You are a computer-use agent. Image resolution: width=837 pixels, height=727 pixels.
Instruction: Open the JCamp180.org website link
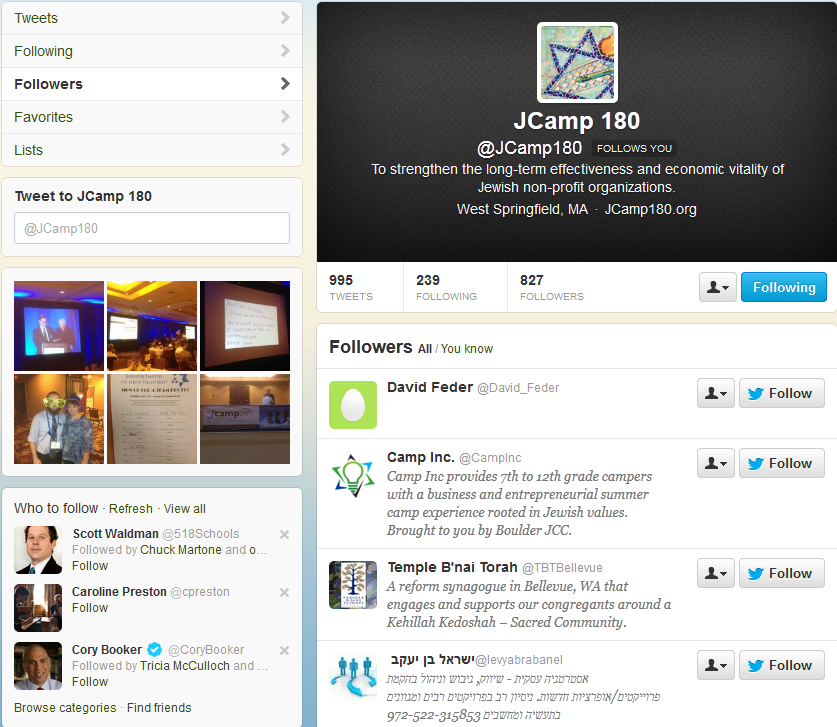coord(650,209)
